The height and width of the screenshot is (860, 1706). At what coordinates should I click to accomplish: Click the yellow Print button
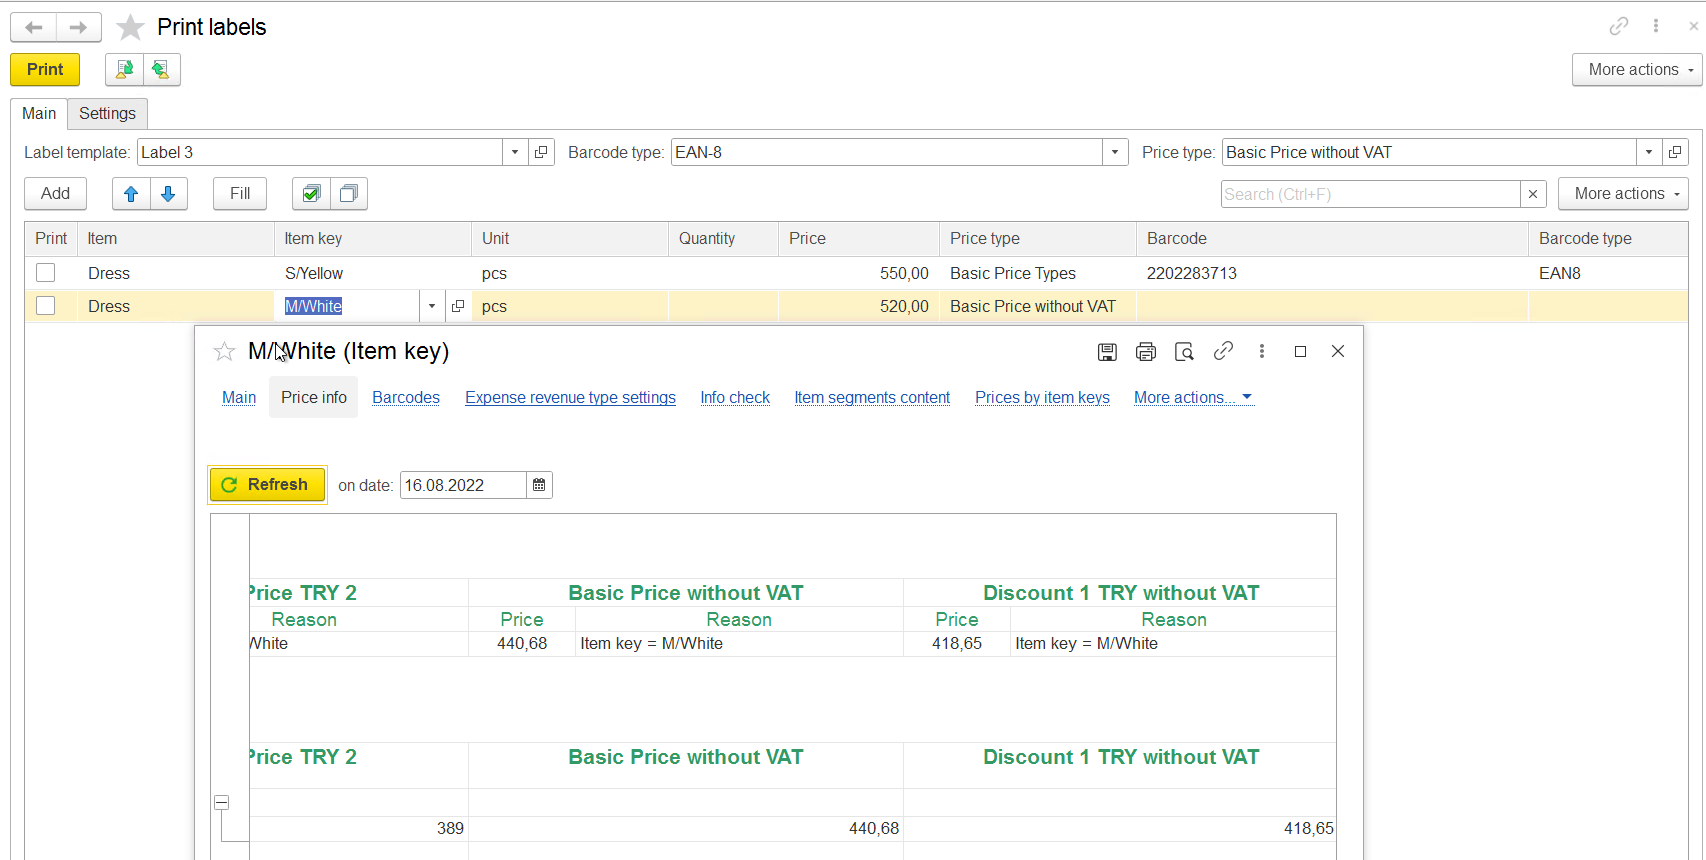(45, 69)
